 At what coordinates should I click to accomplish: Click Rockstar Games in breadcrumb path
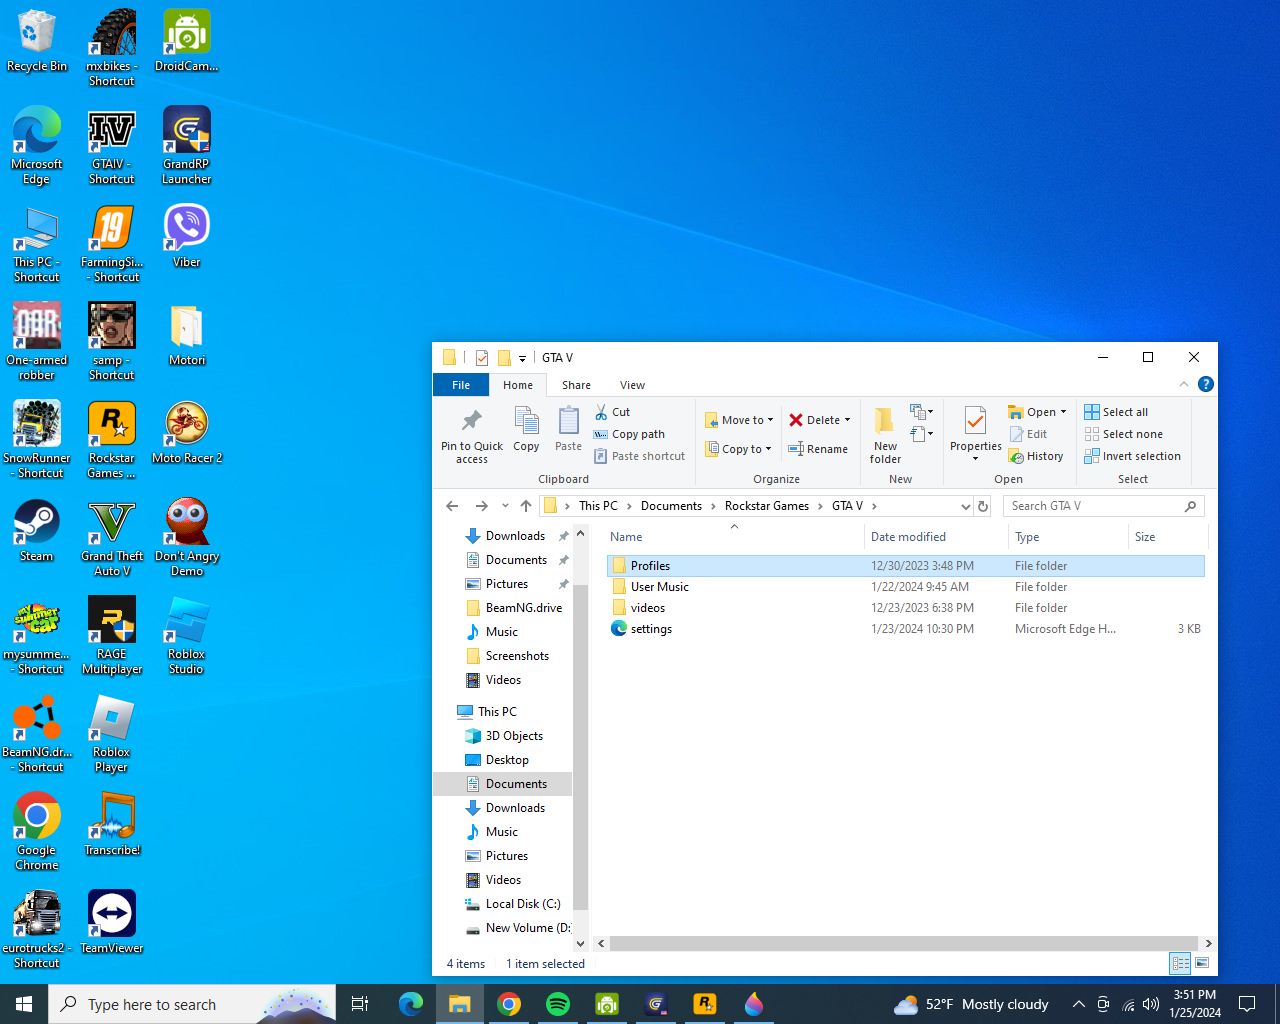[x=767, y=506]
